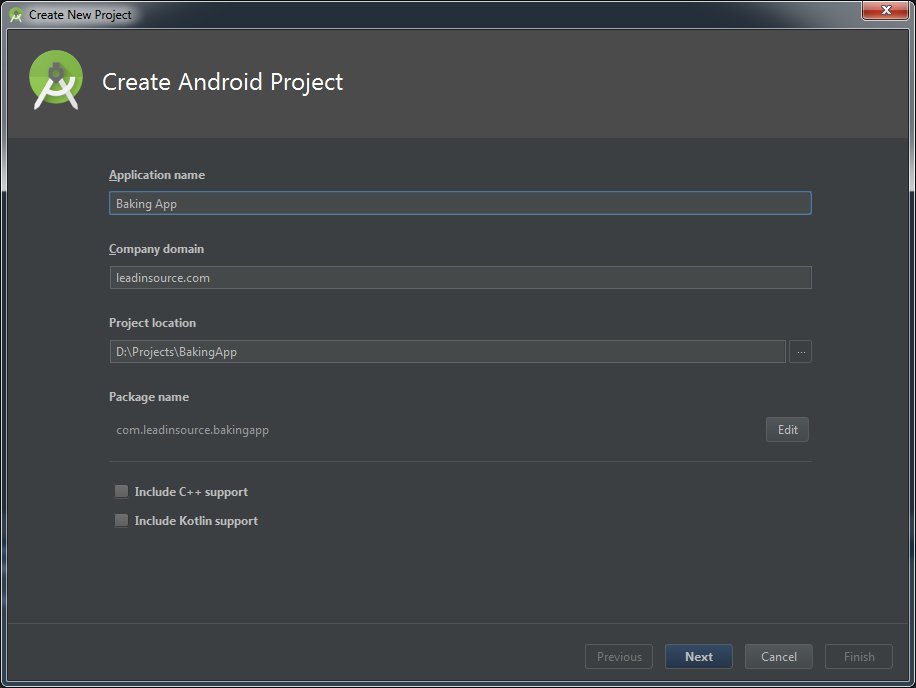
Task: Click the Project location path field
Action: tap(447, 351)
